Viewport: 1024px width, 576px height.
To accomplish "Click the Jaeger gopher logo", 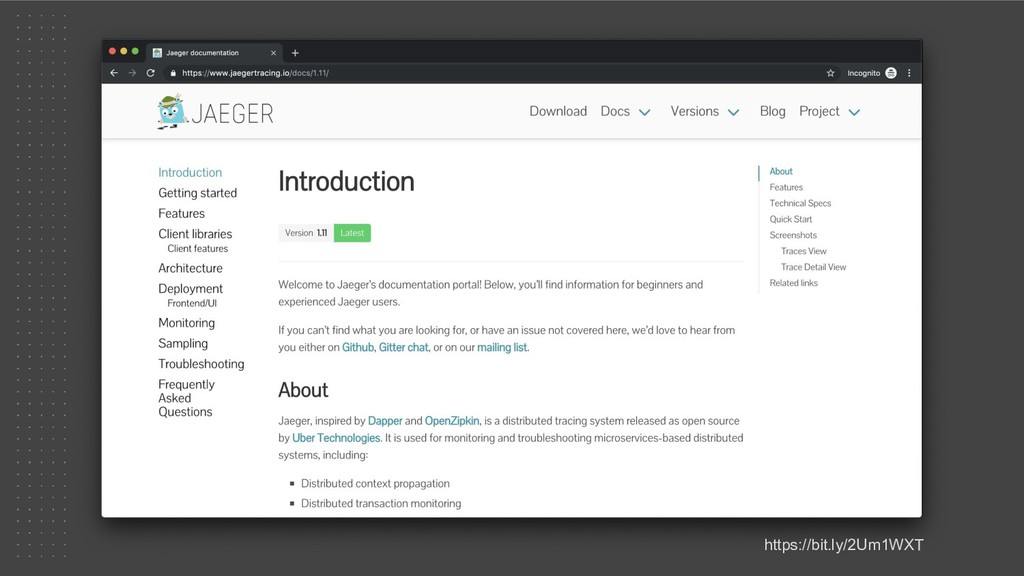I will tap(172, 112).
